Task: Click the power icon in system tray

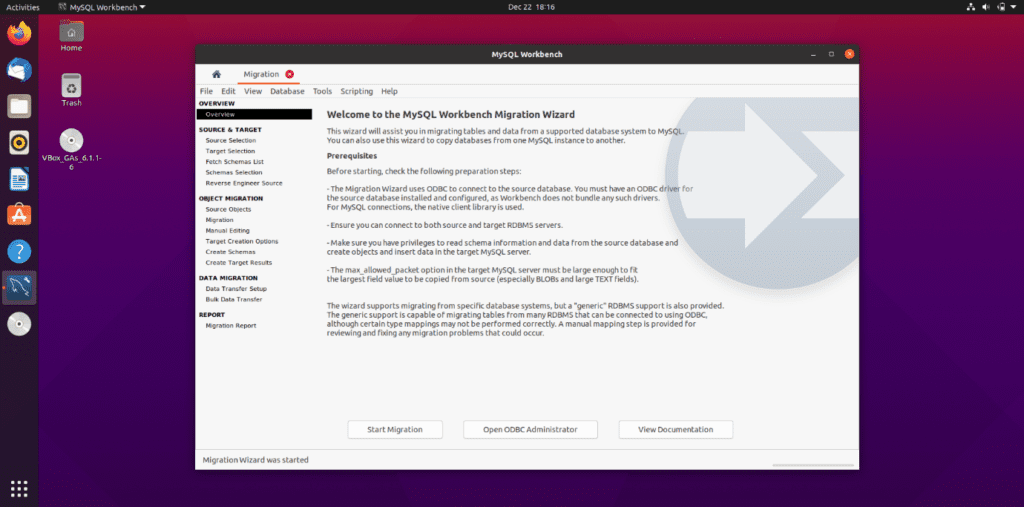Action: [1001, 7]
